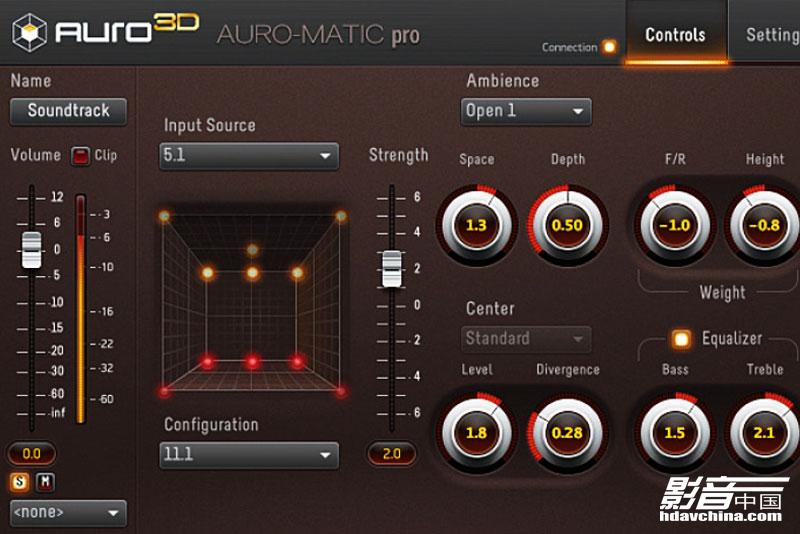Click the red bottom-right corner speaker dot
800x534 pixels.
341,392
